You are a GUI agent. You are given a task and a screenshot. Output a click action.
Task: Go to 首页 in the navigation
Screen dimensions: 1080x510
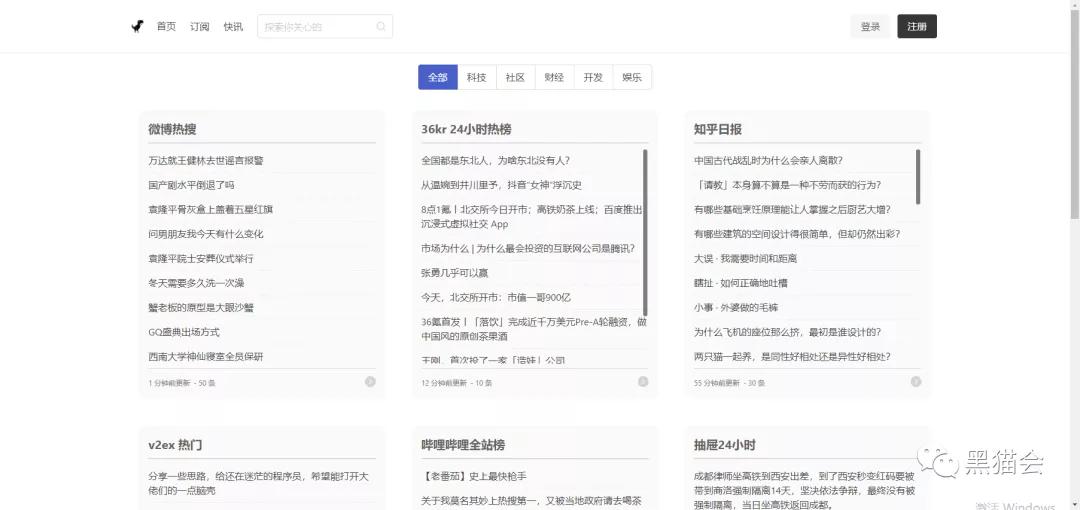click(x=166, y=27)
